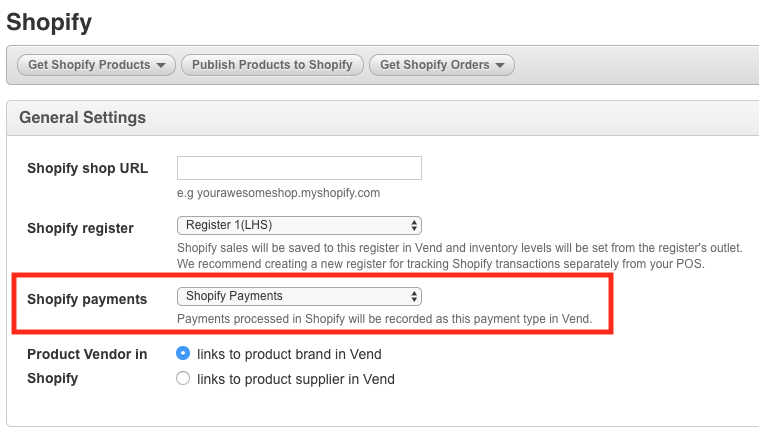Expand the Register 1(LHS) select box
Image resolution: width=759 pixels, height=432 pixels.
pyautogui.click(x=299, y=226)
